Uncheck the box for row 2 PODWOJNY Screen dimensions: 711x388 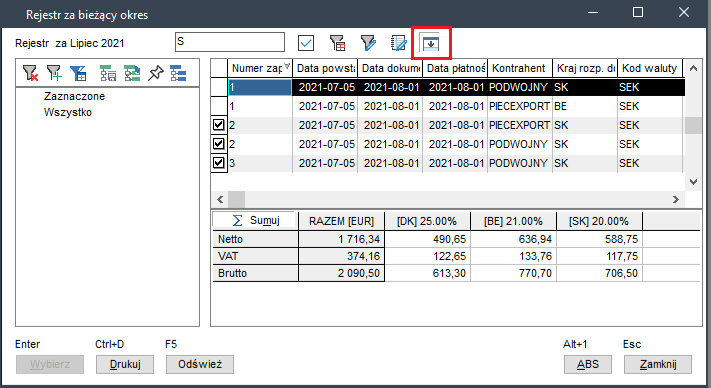(x=219, y=144)
